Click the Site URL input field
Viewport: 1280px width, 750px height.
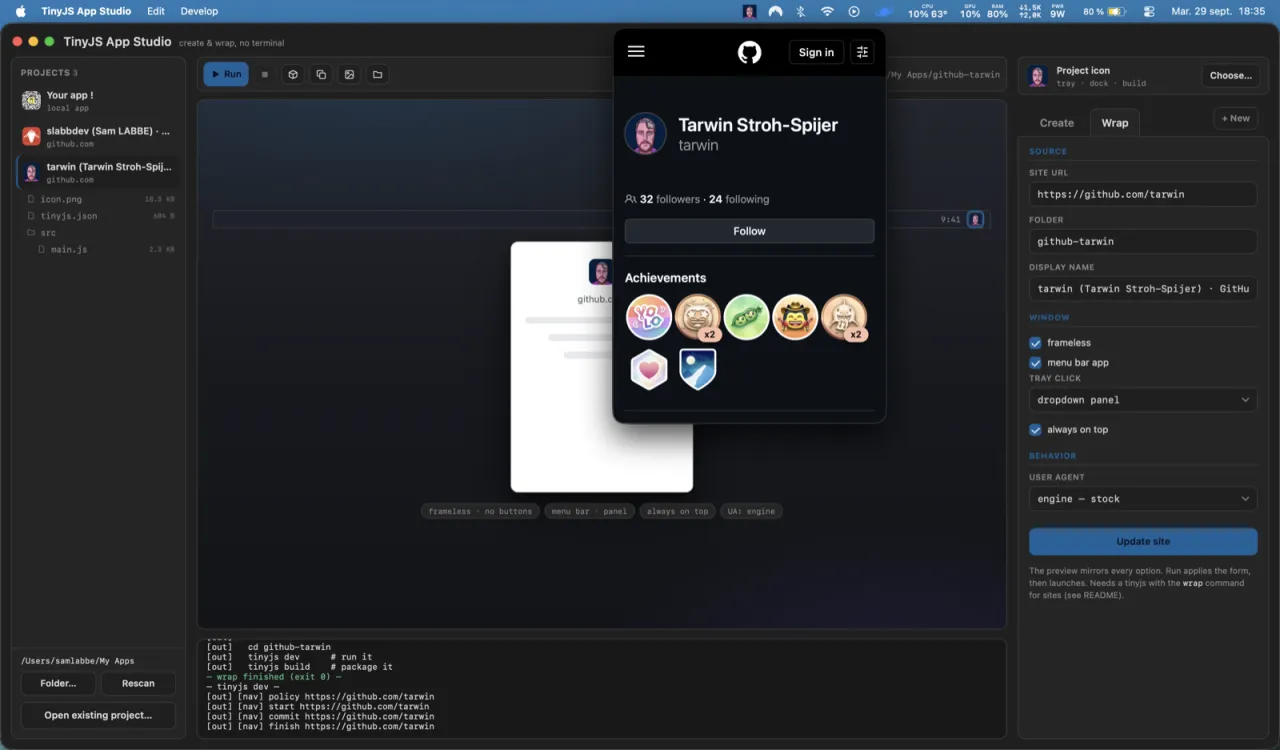coord(1143,194)
